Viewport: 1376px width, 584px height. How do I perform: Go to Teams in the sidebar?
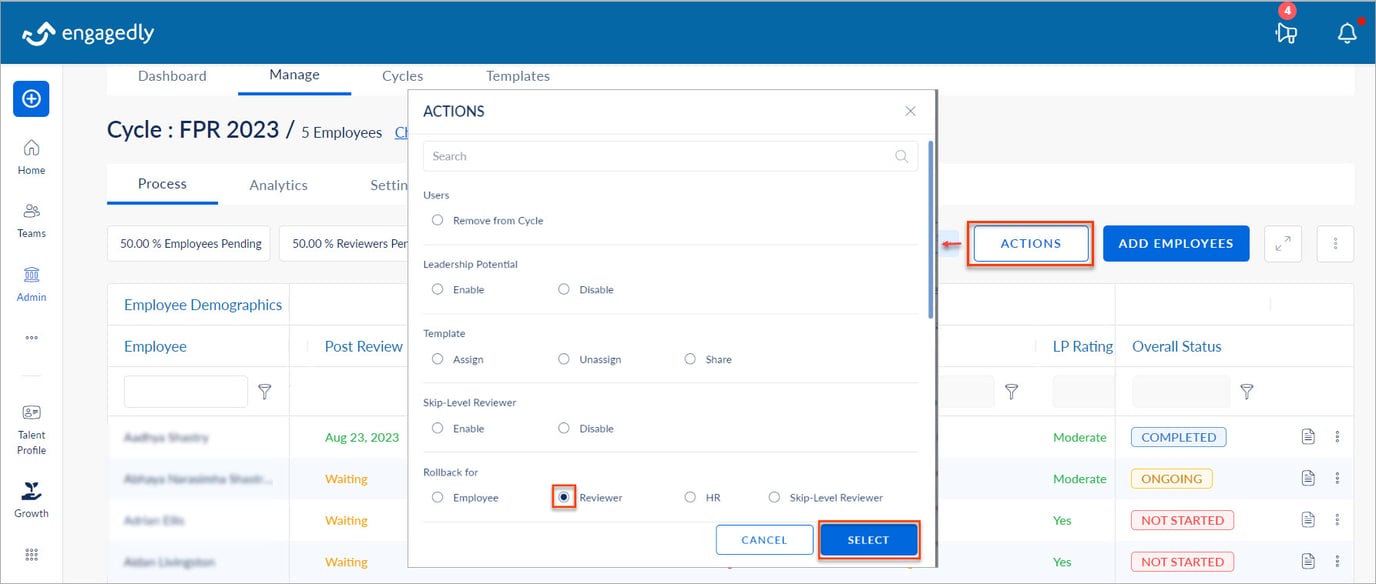pos(31,220)
